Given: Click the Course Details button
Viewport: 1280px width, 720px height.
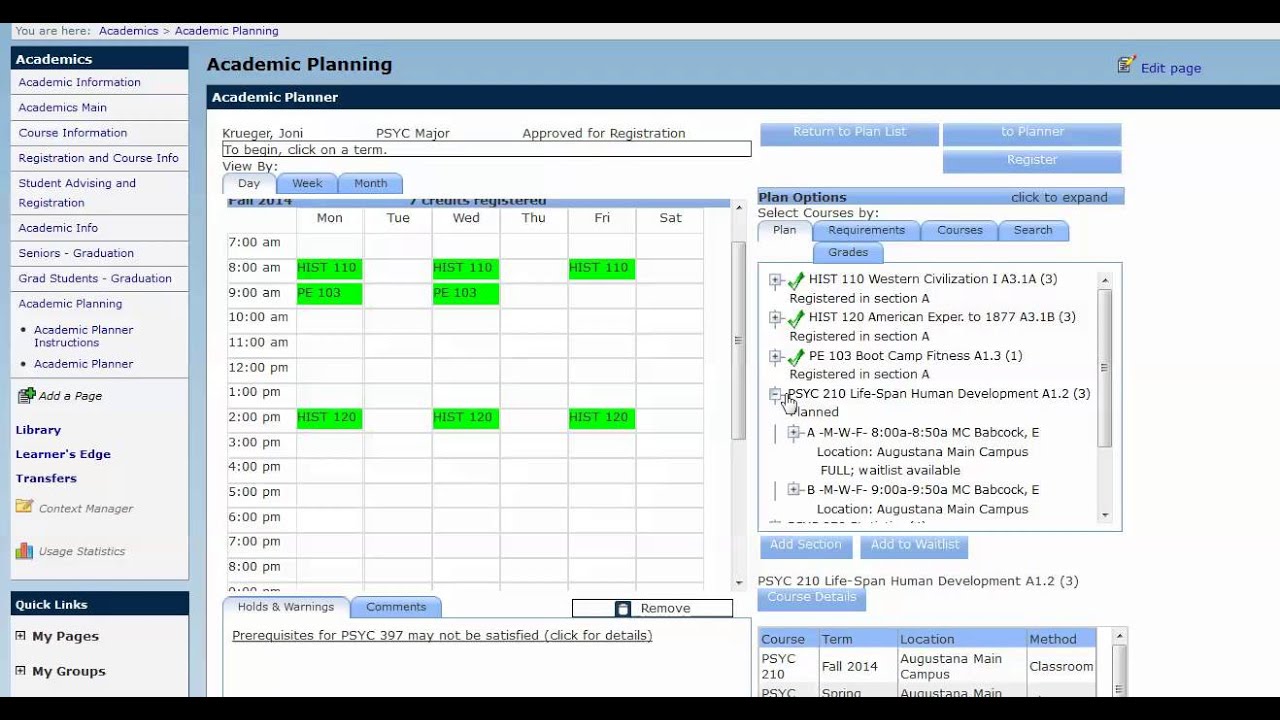Looking at the screenshot, I should pos(812,598).
